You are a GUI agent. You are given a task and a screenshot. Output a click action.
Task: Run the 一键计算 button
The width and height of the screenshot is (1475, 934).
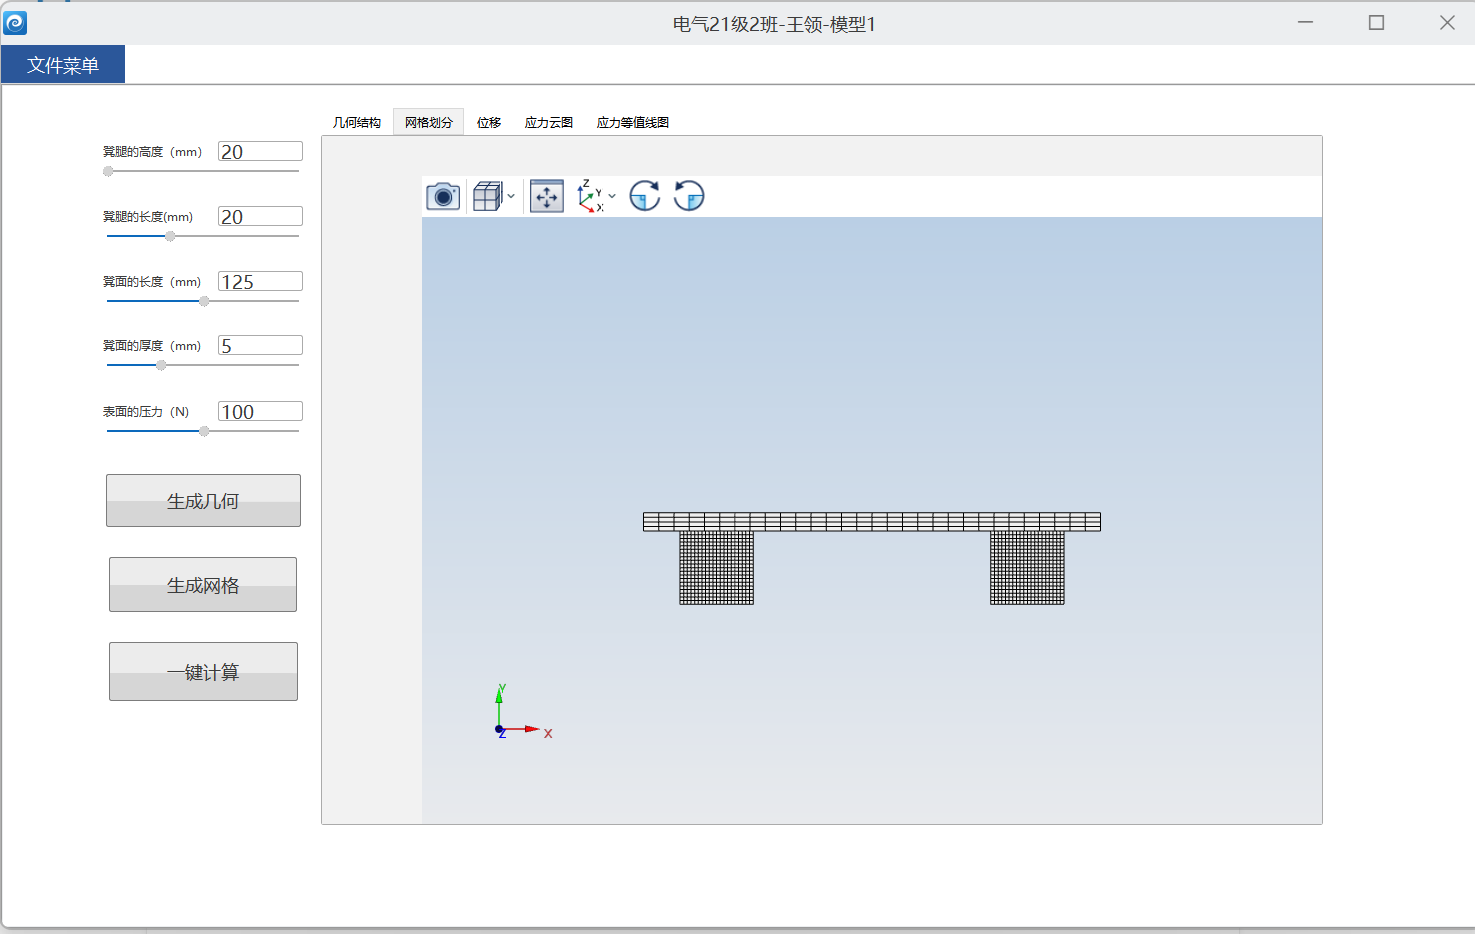tap(203, 671)
